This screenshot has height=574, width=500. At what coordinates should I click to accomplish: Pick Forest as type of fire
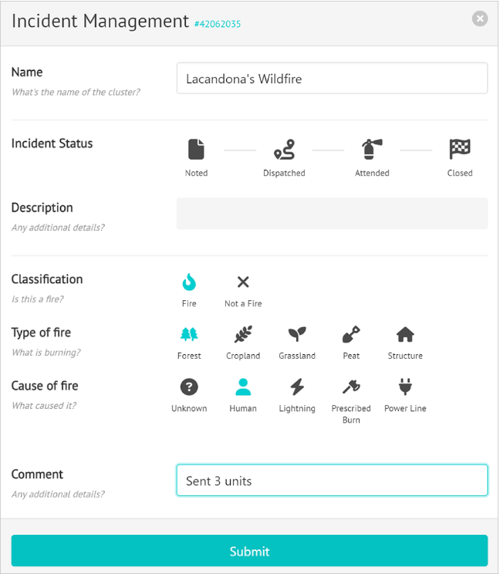click(189, 334)
